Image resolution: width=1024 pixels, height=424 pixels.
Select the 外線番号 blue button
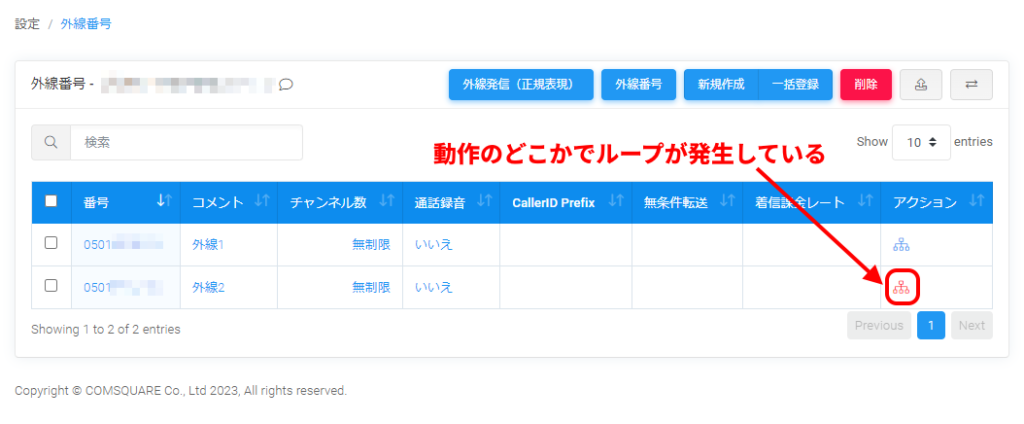pyautogui.click(x=638, y=85)
